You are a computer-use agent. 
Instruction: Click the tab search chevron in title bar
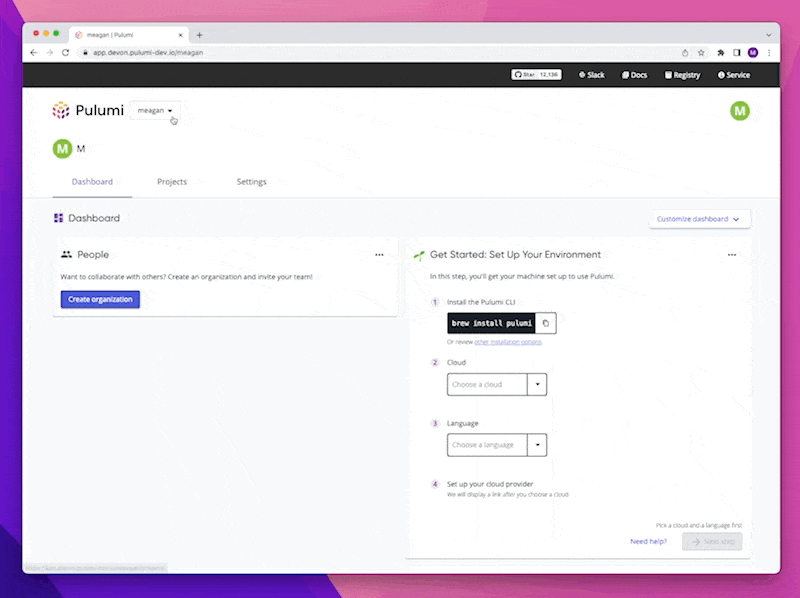(768, 35)
